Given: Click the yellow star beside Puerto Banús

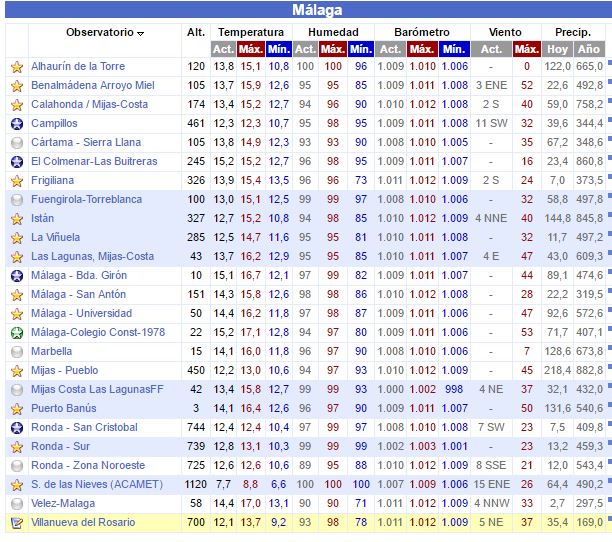Looking at the screenshot, I should click(x=16, y=409).
